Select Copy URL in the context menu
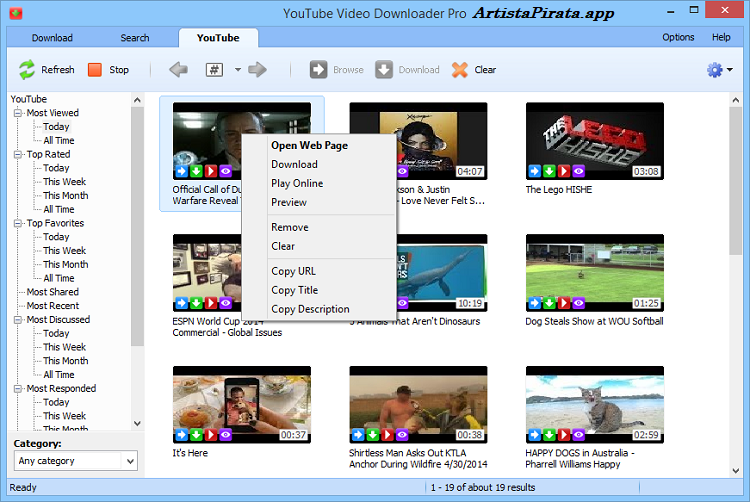This screenshot has width=750, height=502. pos(293,271)
